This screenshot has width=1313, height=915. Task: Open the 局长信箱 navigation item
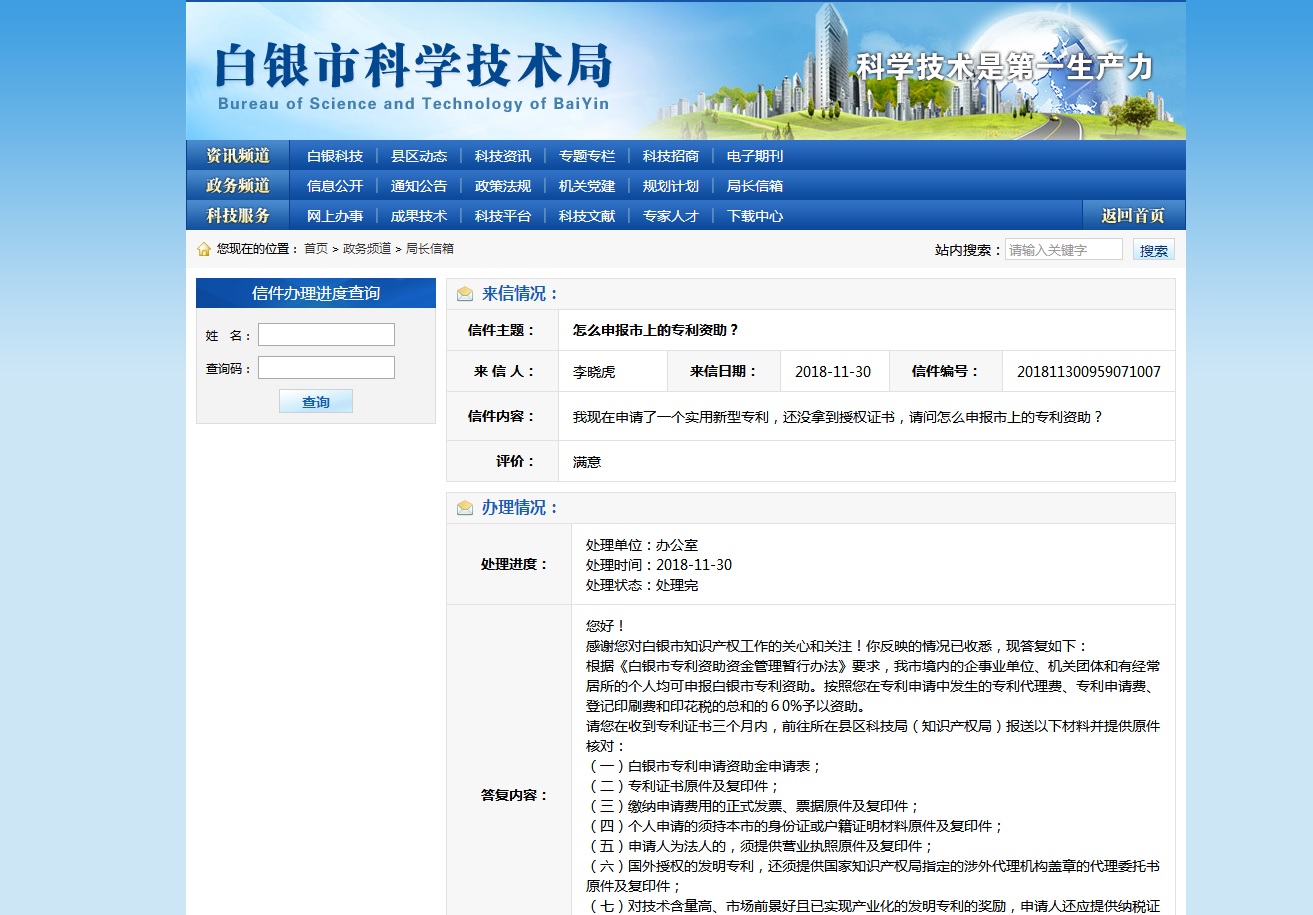click(754, 186)
